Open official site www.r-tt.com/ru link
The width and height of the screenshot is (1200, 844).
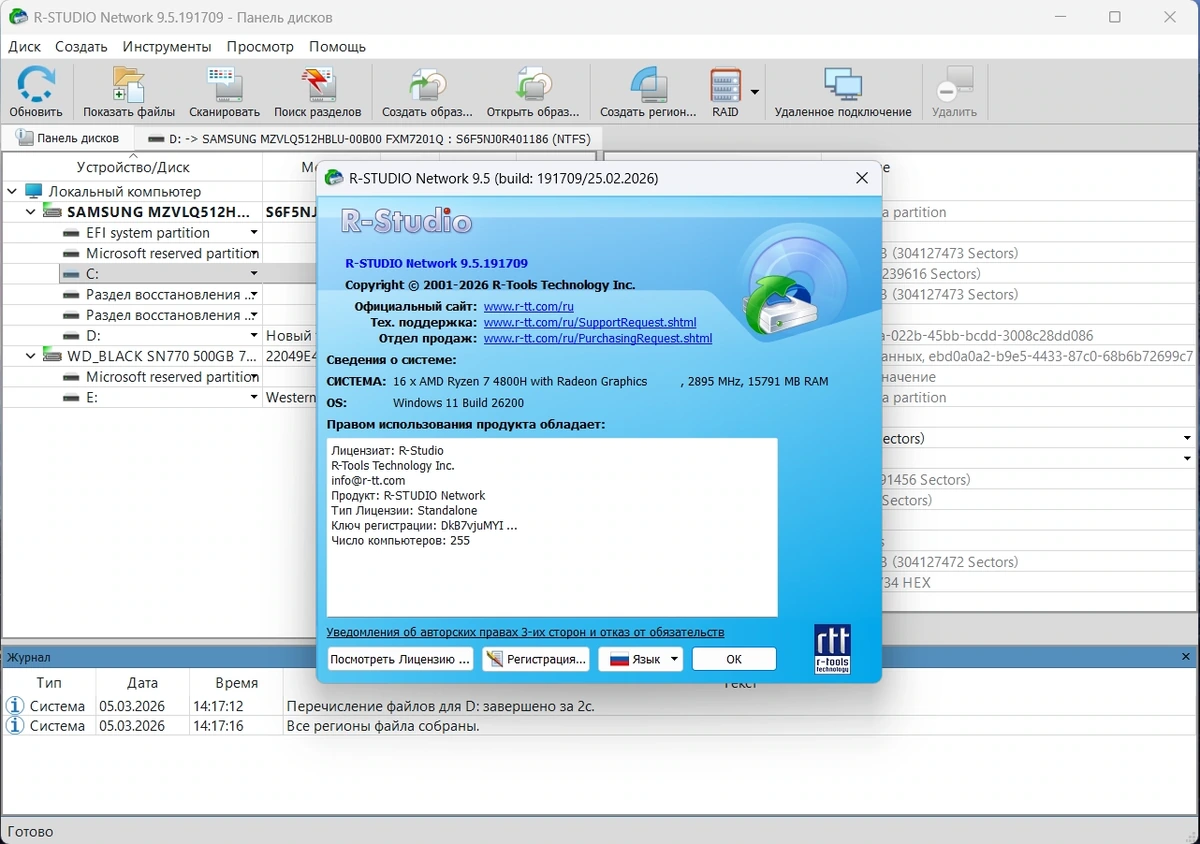528,307
